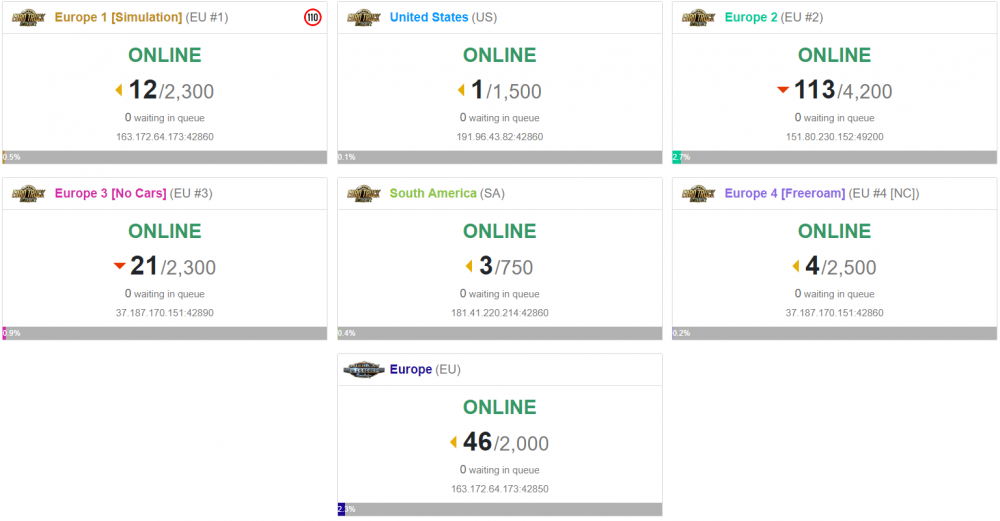Image resolution: width=1000 pixels, height=521 pixels.
Task: Click the game logo beside Europe 3 [No Cars]
Action: (28, 194)
